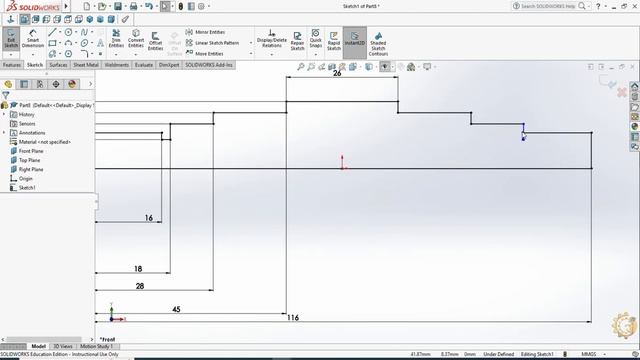Open the DimXpertManager crosshair tab

pyautogui.click(x=56, y=84)
